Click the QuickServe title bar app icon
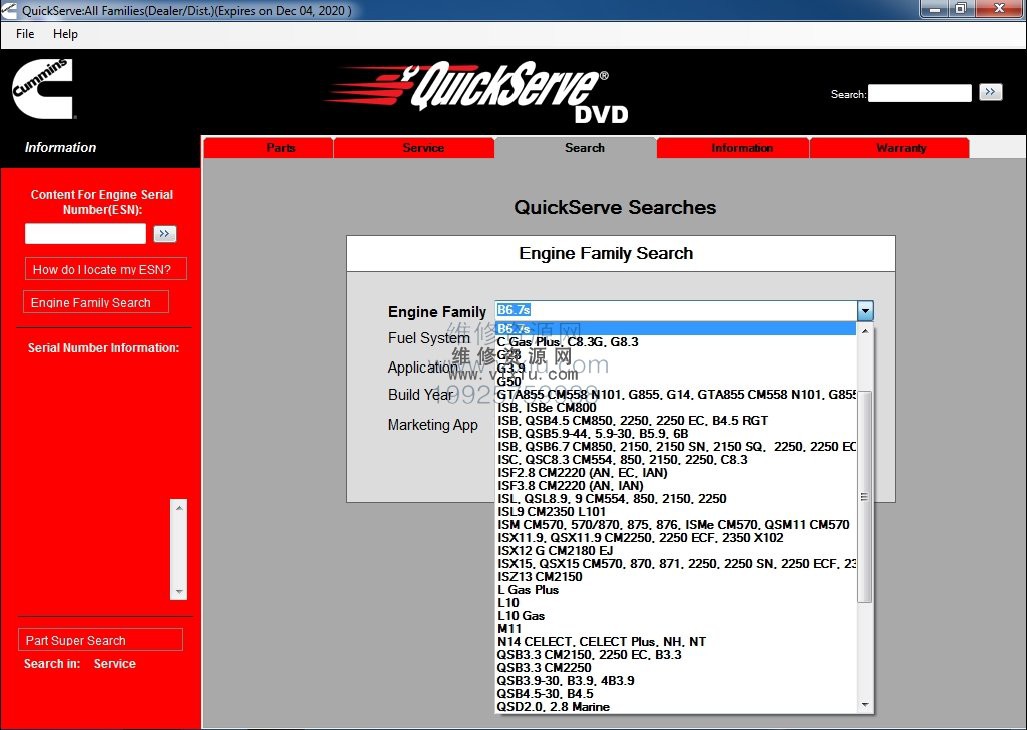The height and width of the screenshot is (730, 1027). point(9,10)
